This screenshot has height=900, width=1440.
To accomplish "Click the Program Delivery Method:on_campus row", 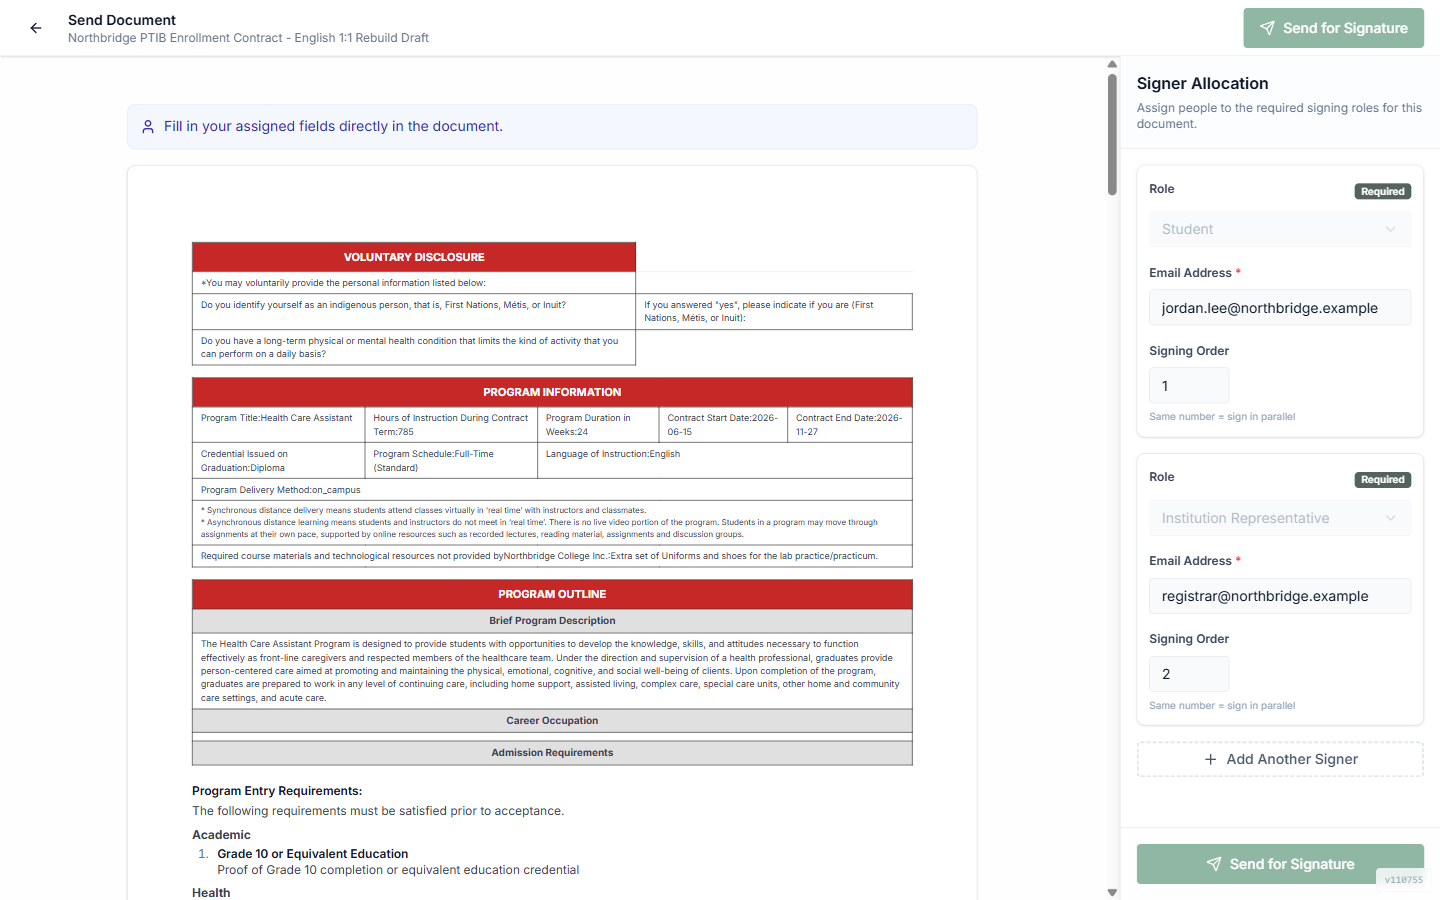I will pos(552,490).
